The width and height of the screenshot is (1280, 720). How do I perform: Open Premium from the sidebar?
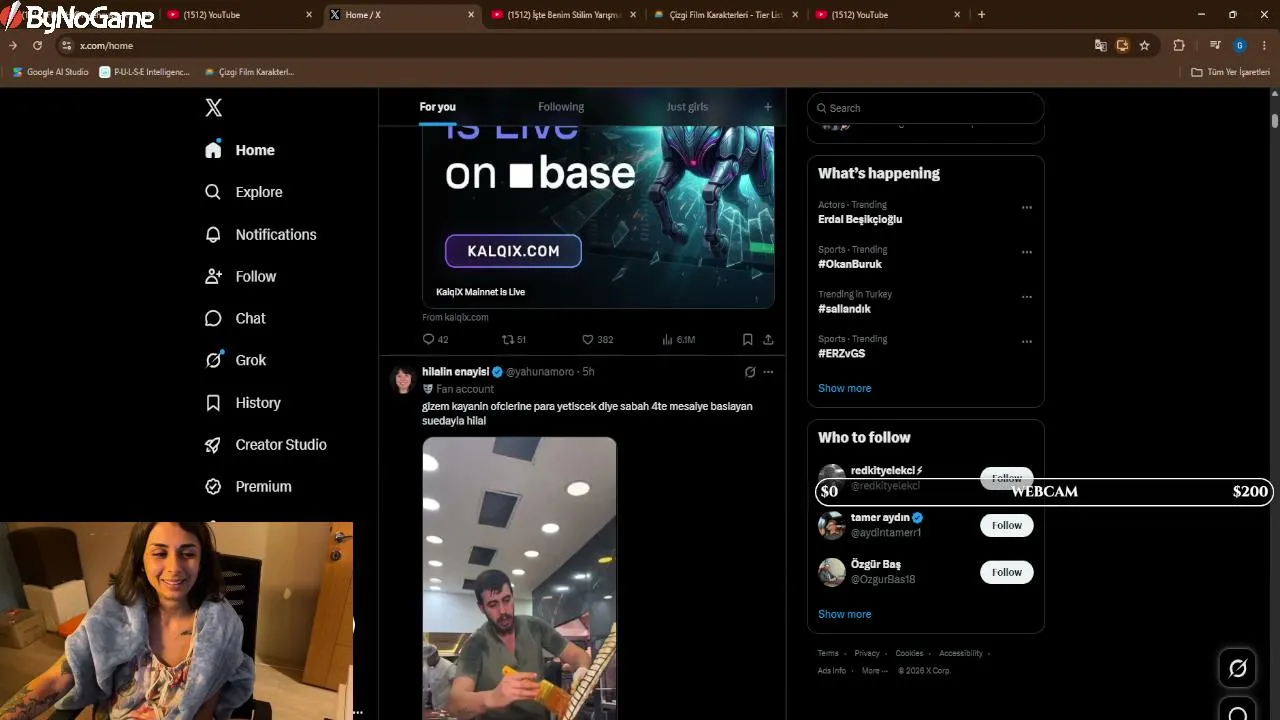tap(249, 486)
